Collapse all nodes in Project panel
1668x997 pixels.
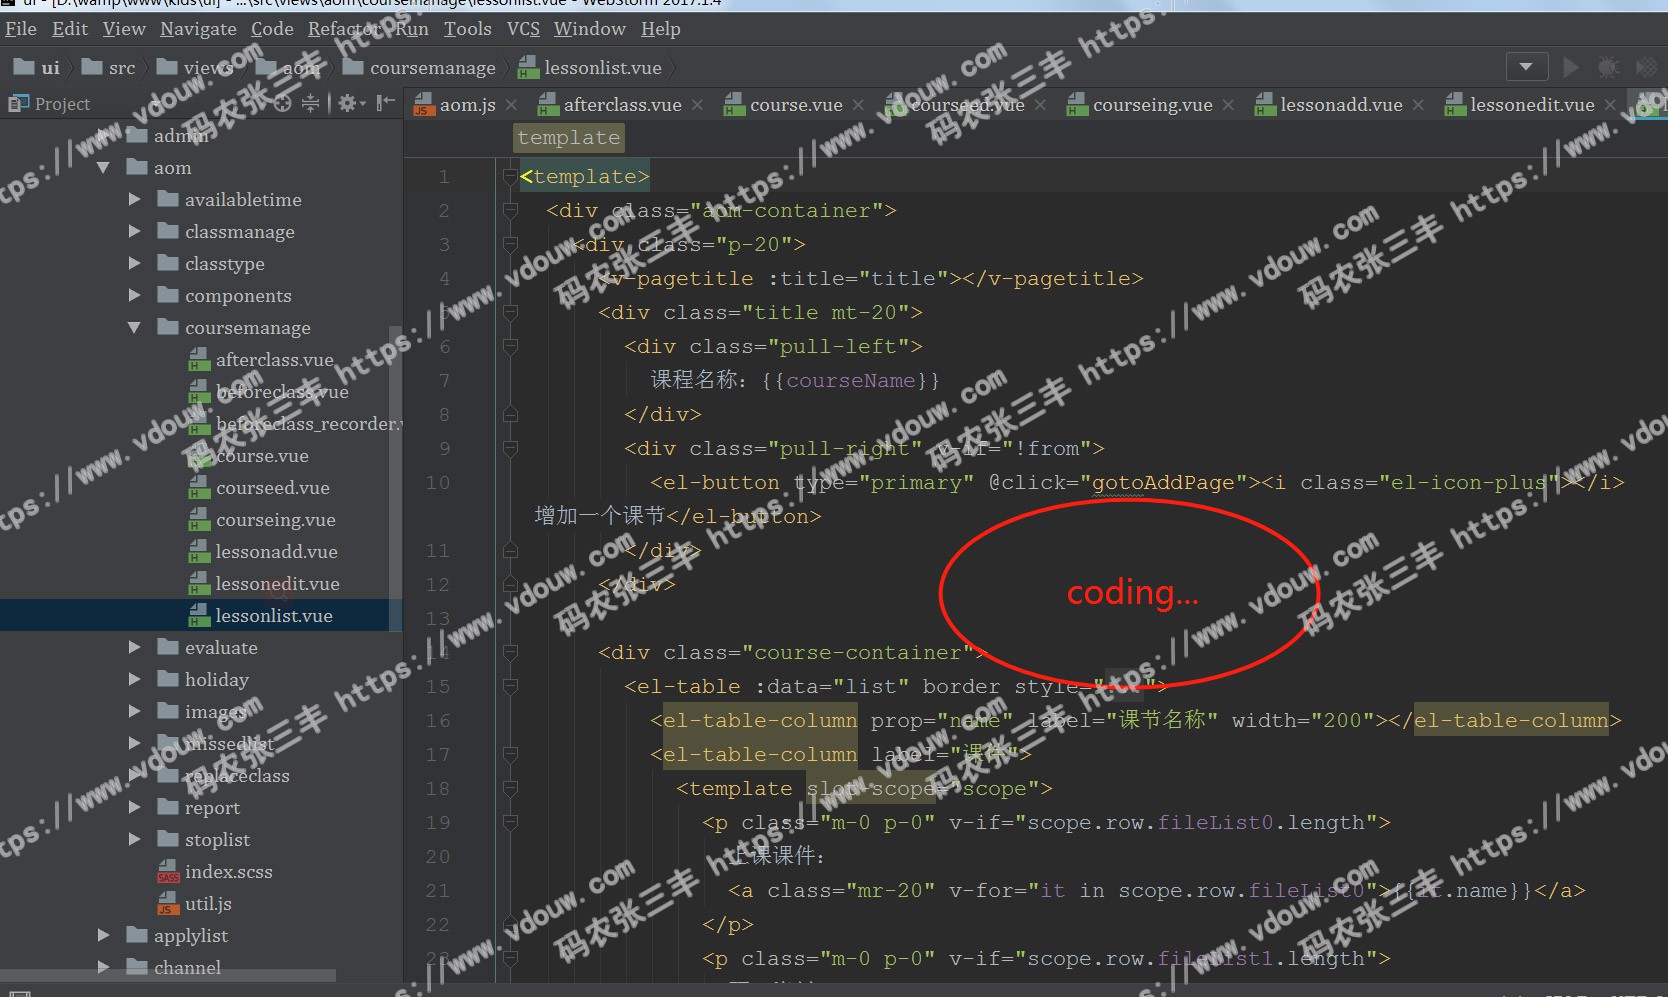pyautogui.click(x=310, y=103)
